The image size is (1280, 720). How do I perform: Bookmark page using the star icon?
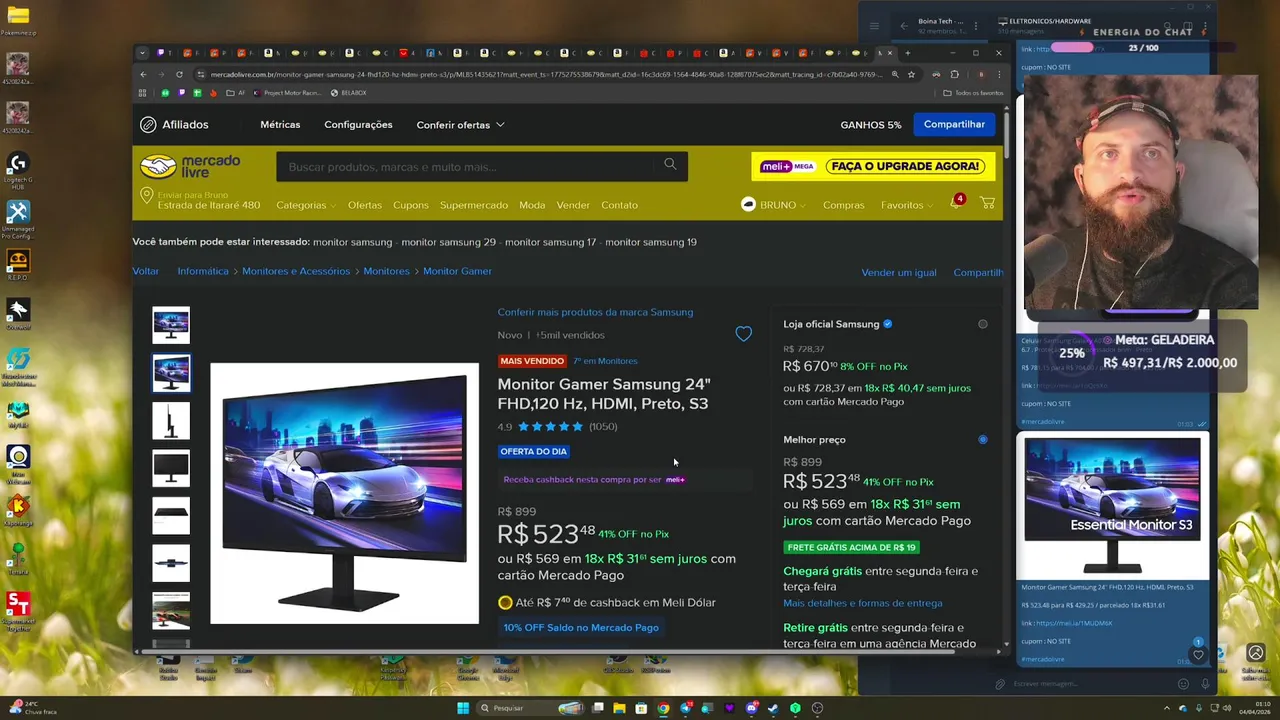(x=911, y=74)
